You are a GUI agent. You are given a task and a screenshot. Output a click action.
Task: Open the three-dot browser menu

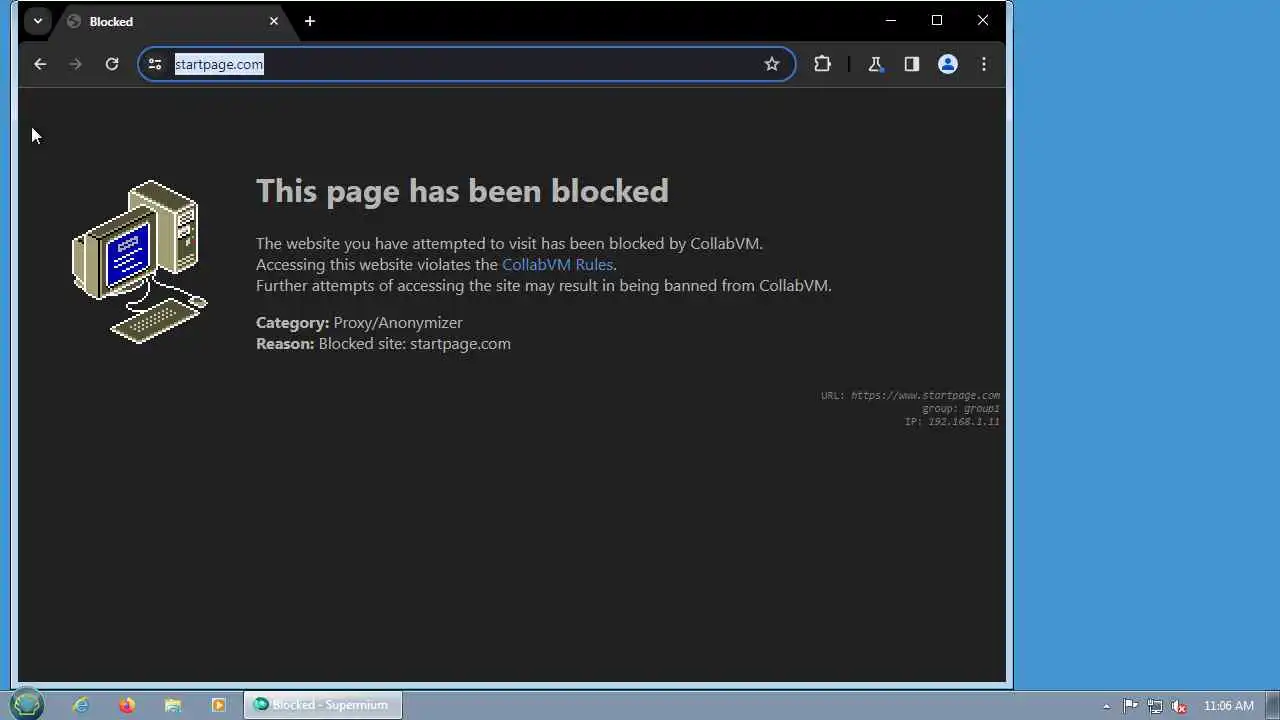coord(984,64)
